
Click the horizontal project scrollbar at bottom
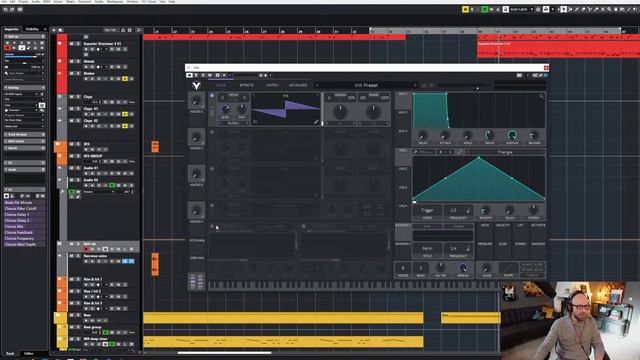224,353
